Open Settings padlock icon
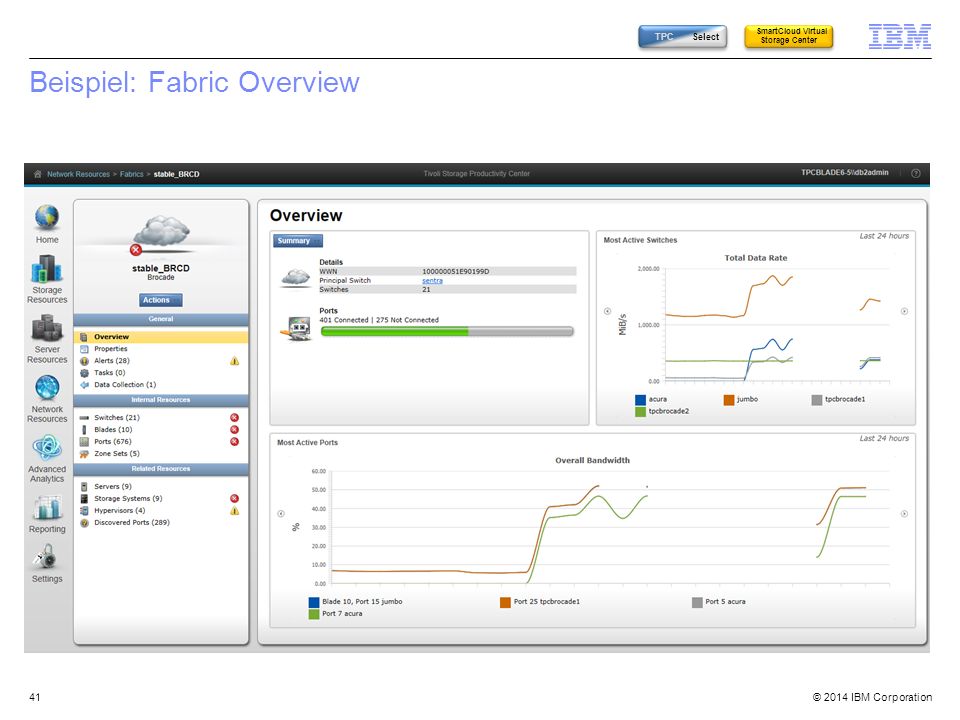The image size is (960, 720). pyautogui.click(x=46, y=557)
